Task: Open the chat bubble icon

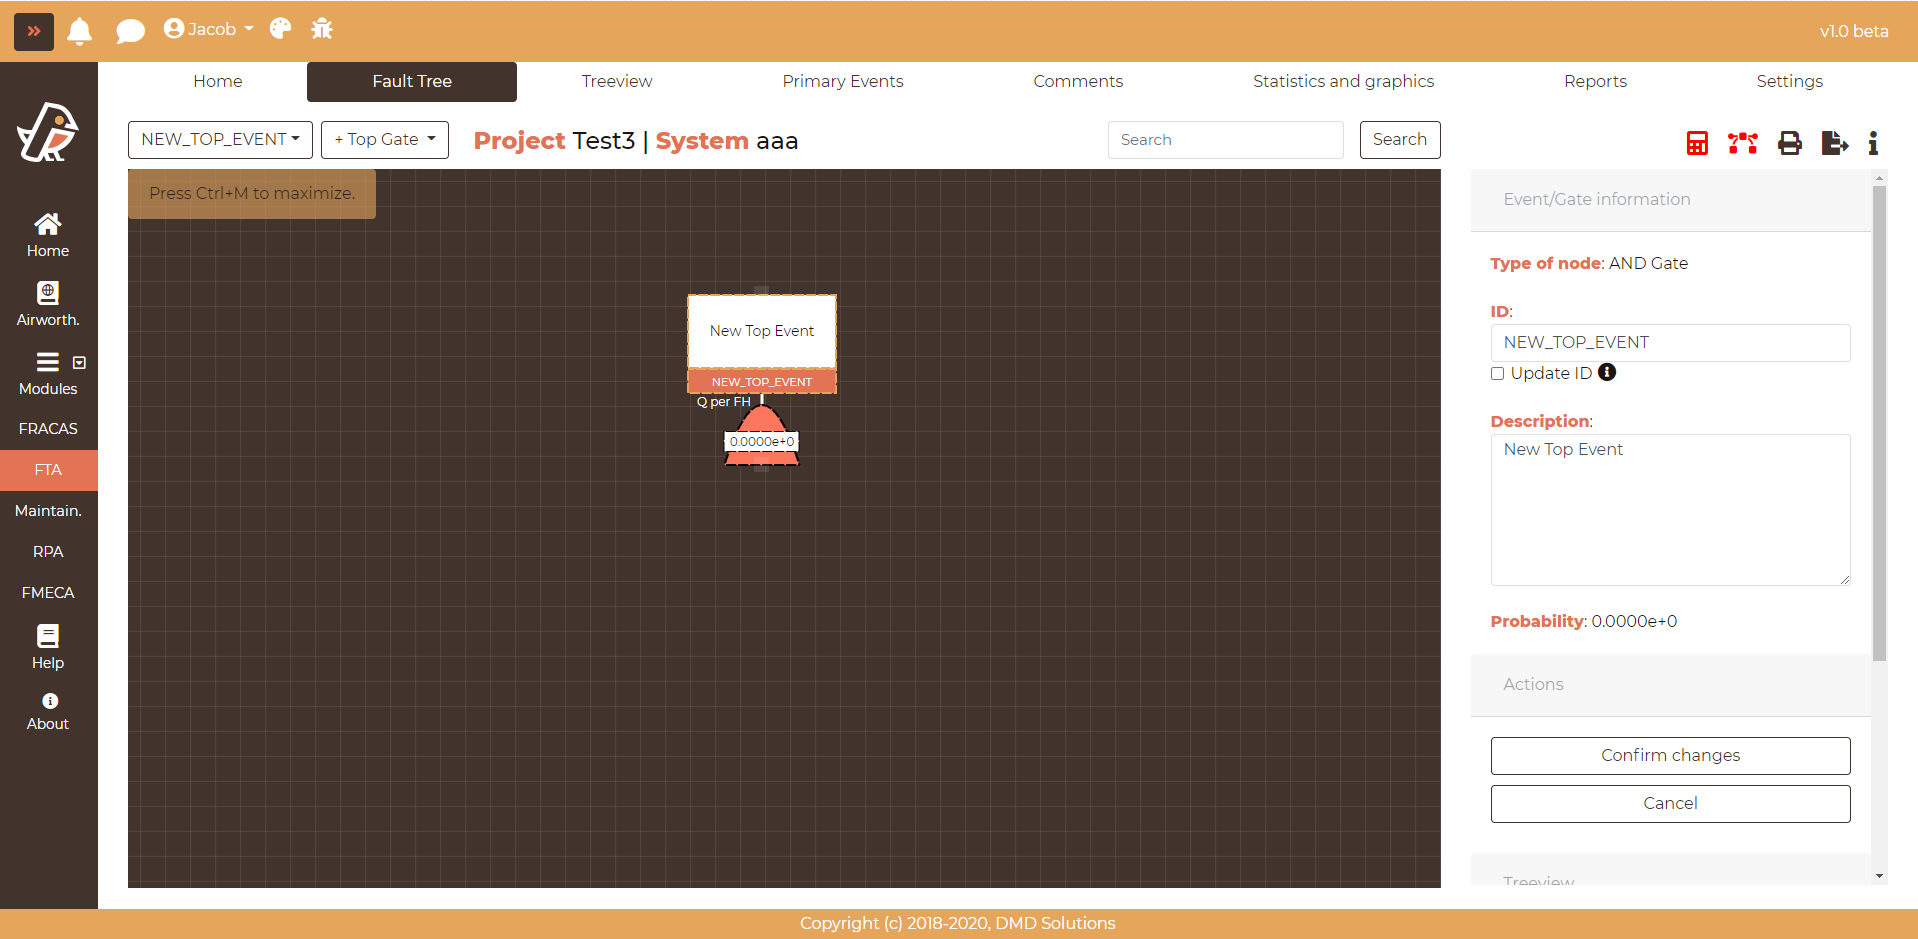Action: tap(130, 31)
